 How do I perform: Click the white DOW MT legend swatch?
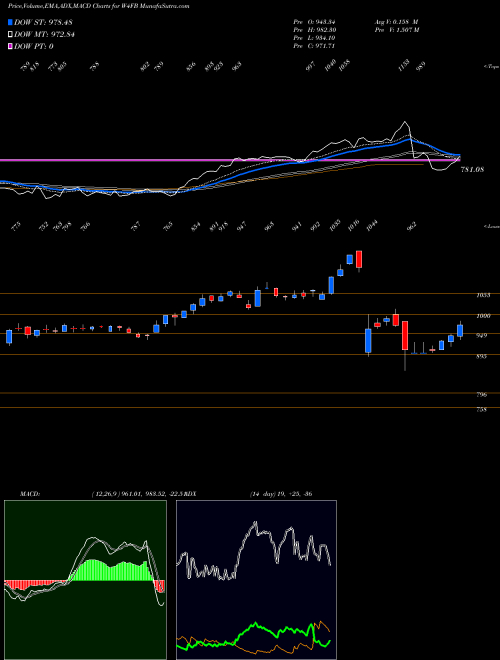10,35
